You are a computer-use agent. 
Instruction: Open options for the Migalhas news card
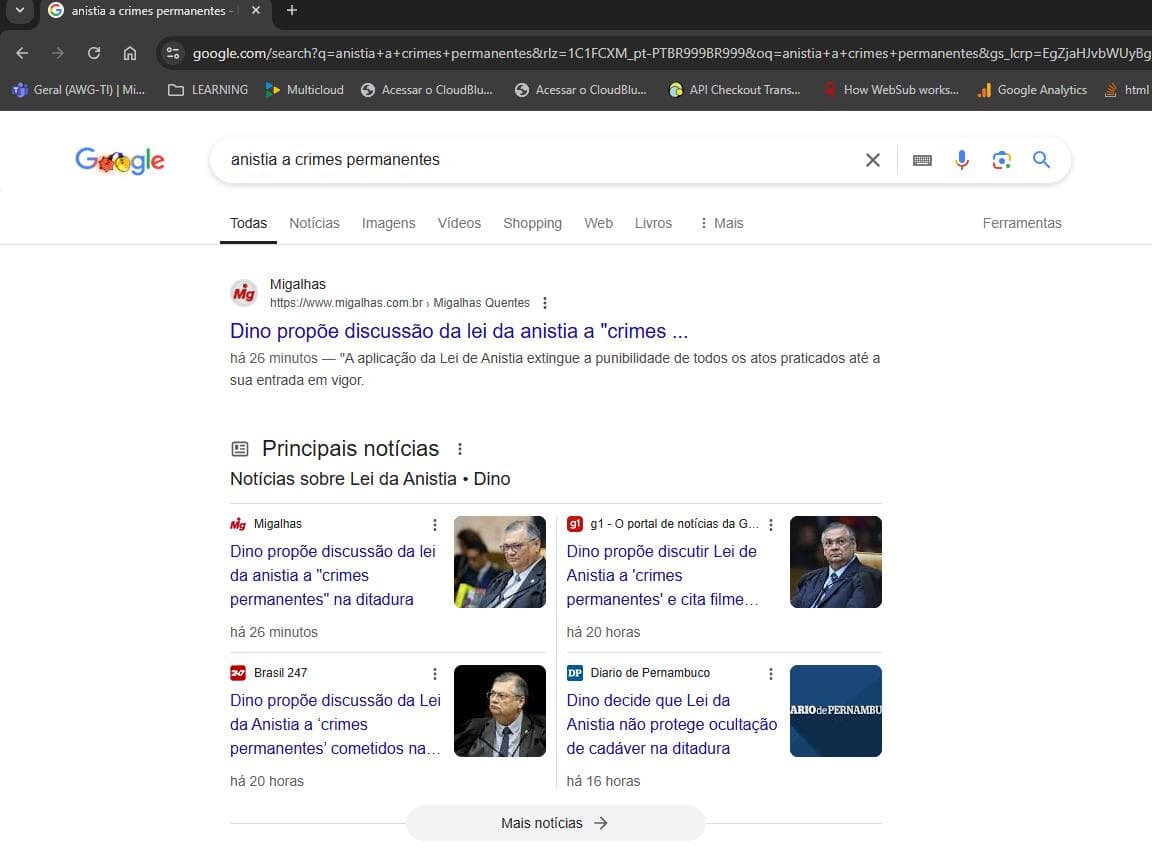[435, 525]
